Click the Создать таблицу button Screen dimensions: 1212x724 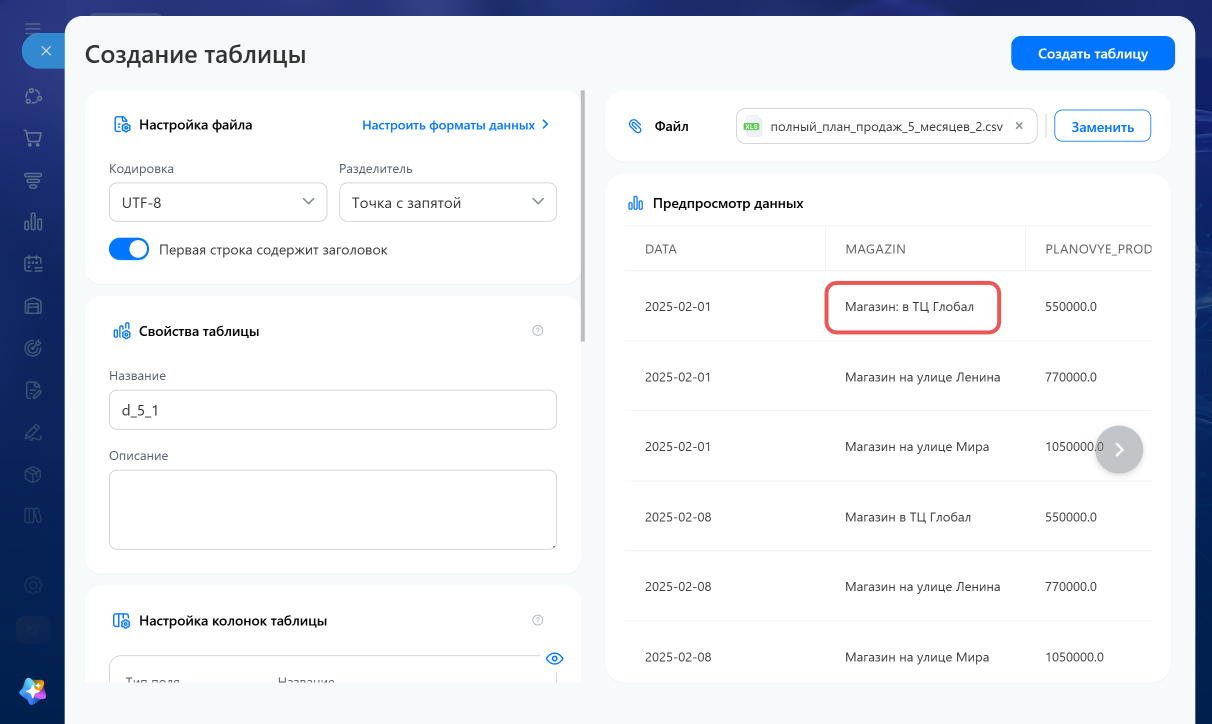pyautogui.click(x=1093, y=54)
